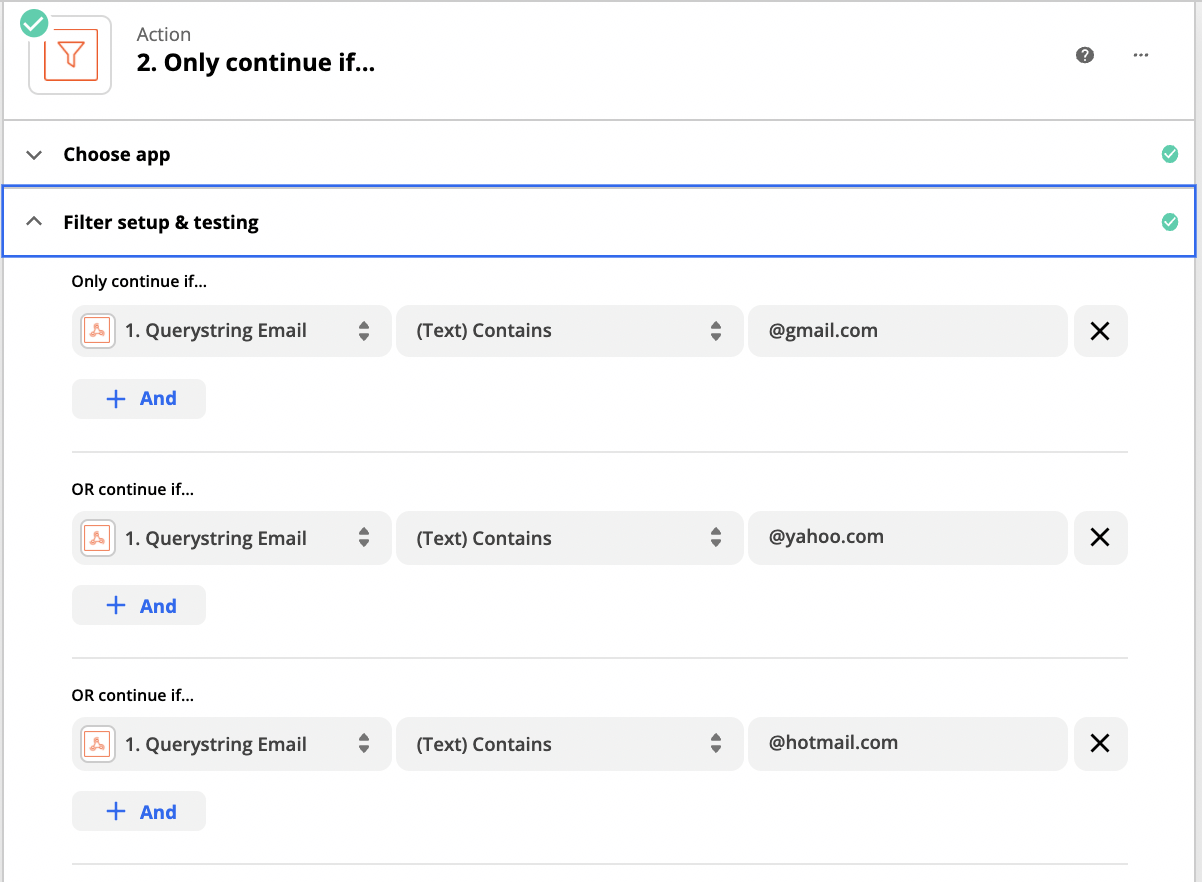This screenshot has width=1202, height=882.
Task: Open (Text) Contains dropdown in hotmail rule
Action: pos(570,744)
